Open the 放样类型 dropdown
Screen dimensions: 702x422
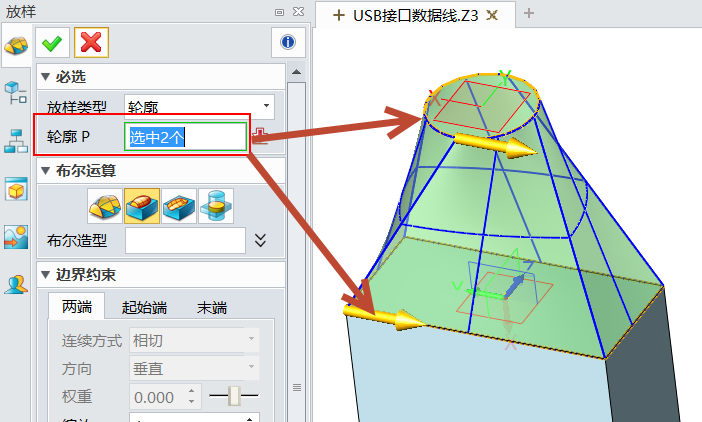coord(200,105)
